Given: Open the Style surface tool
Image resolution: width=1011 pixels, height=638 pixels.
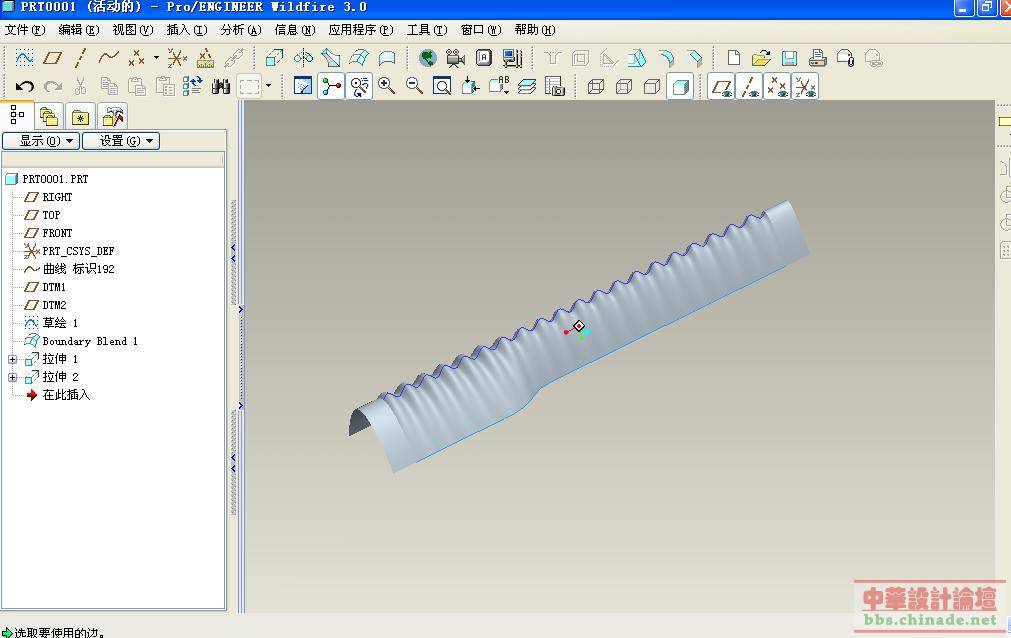Looking at the screenshot, I should pos(387,58).
